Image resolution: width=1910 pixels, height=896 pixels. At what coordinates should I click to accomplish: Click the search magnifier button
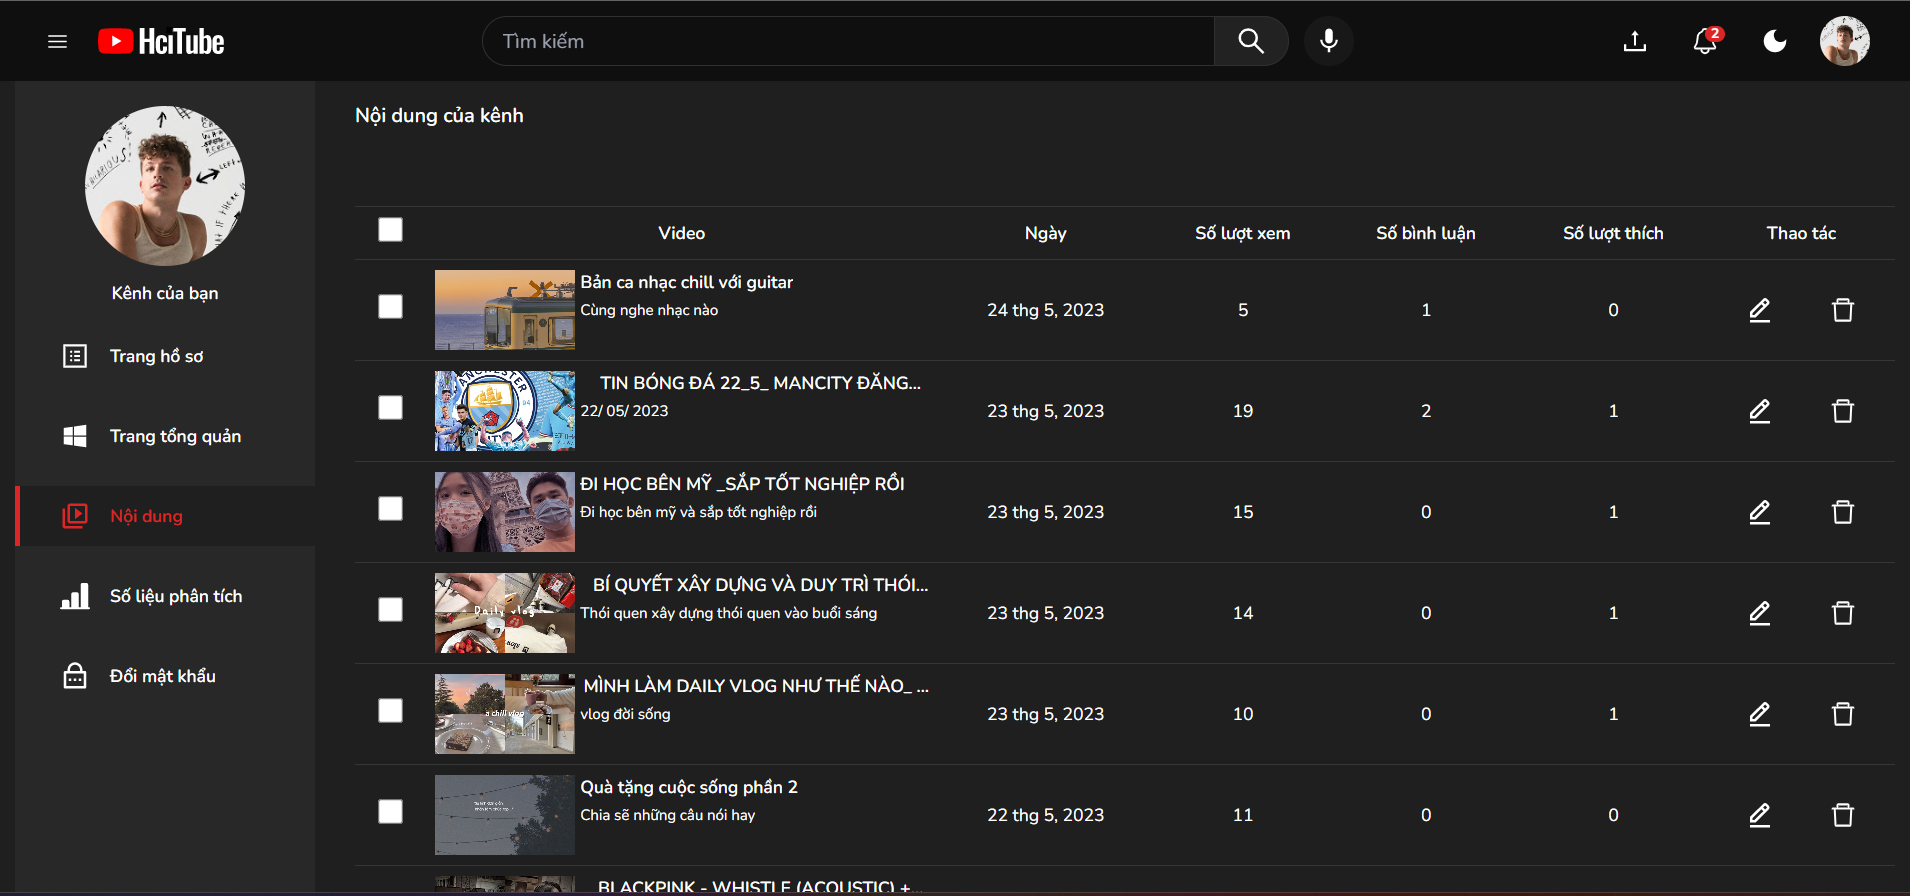pyautogui.click(x=1251, y=41)
